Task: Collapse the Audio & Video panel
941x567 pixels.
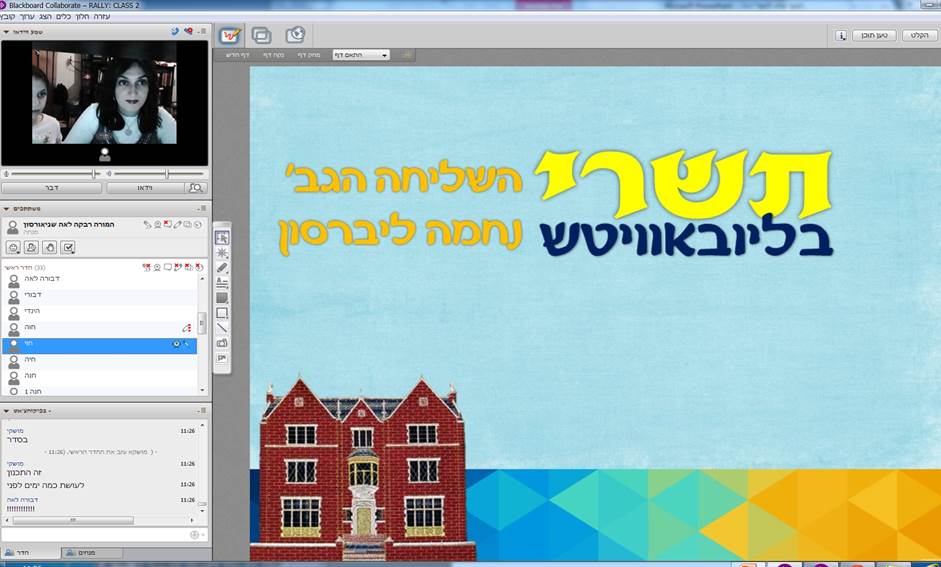Action: coord(7,32)
